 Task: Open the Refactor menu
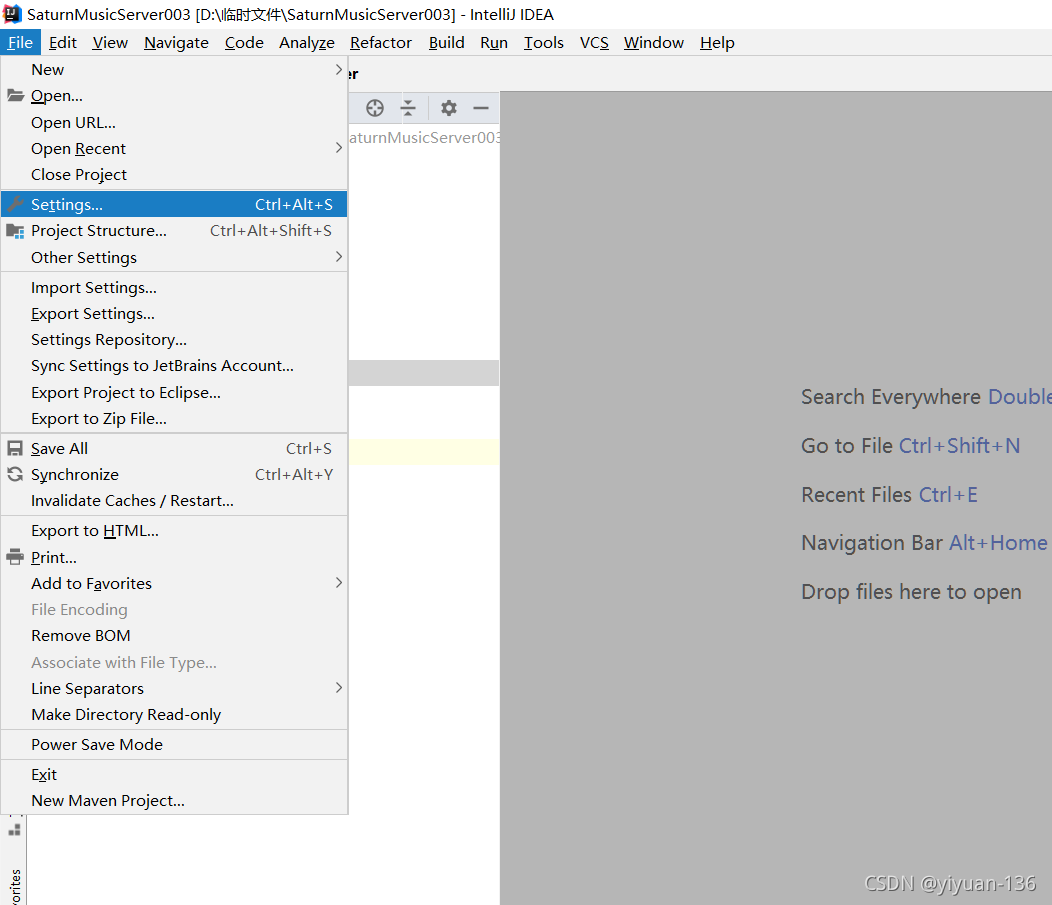click(x=380, y=42)
